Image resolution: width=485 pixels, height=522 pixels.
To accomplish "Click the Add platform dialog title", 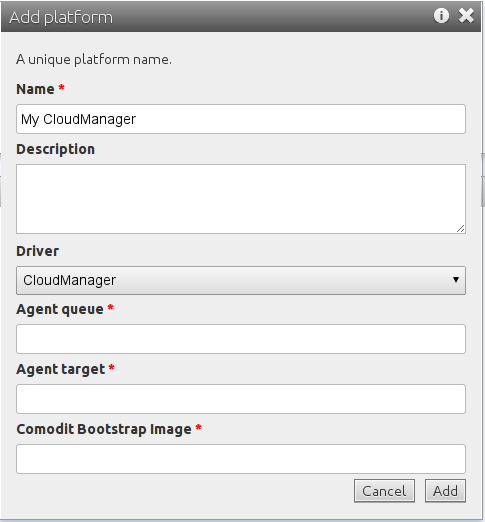I will click(x=61, y=17).
